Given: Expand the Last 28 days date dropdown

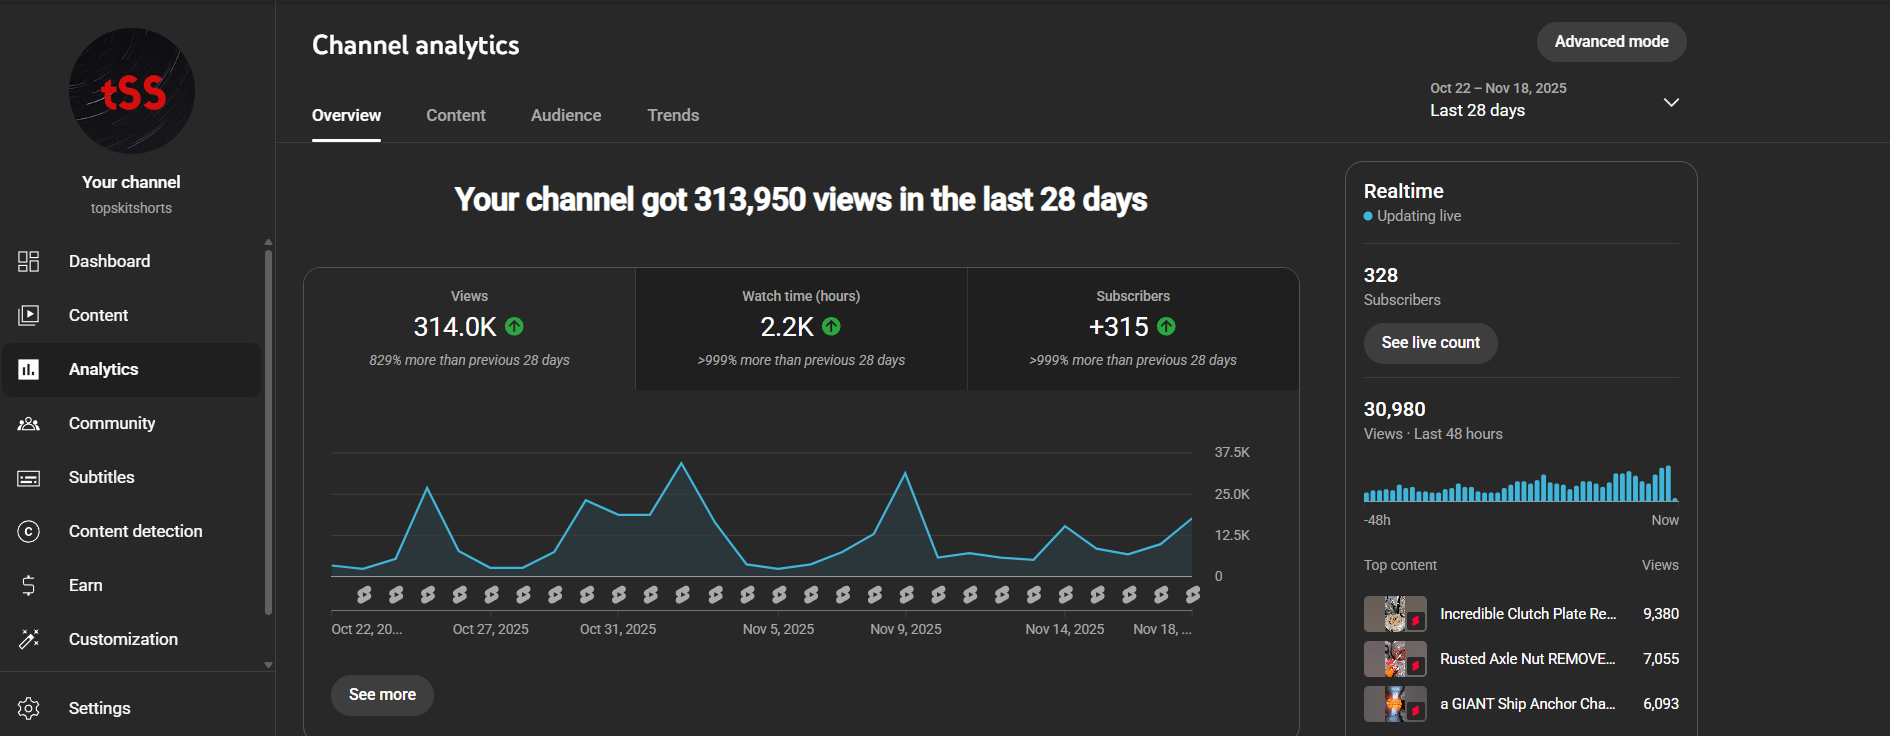Looking at the screenshot, I should [x=1670, y=102].
